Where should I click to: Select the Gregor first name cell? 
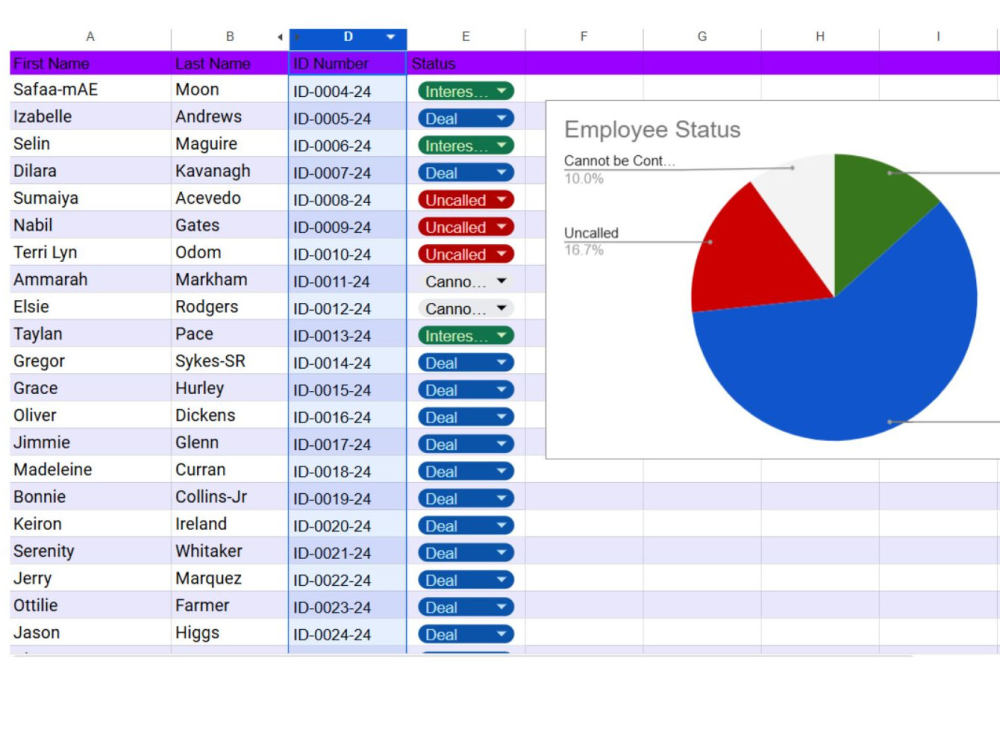pyautogui.click(x=91, y=361)
